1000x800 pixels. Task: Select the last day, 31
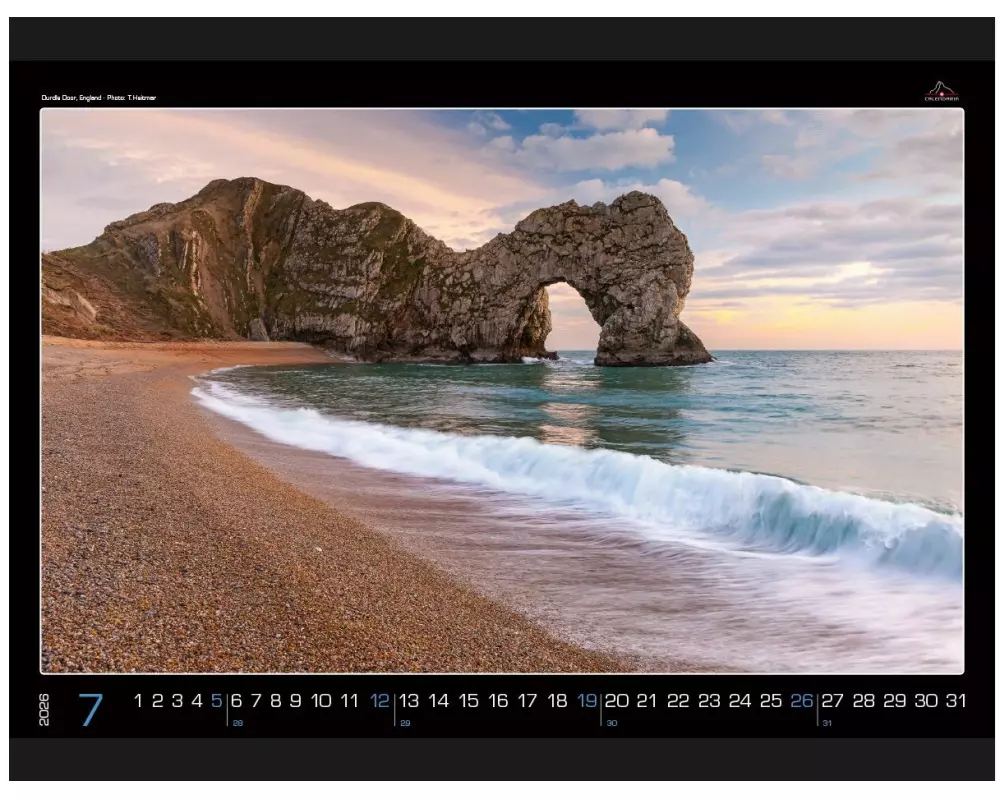(x=956, y=701)
